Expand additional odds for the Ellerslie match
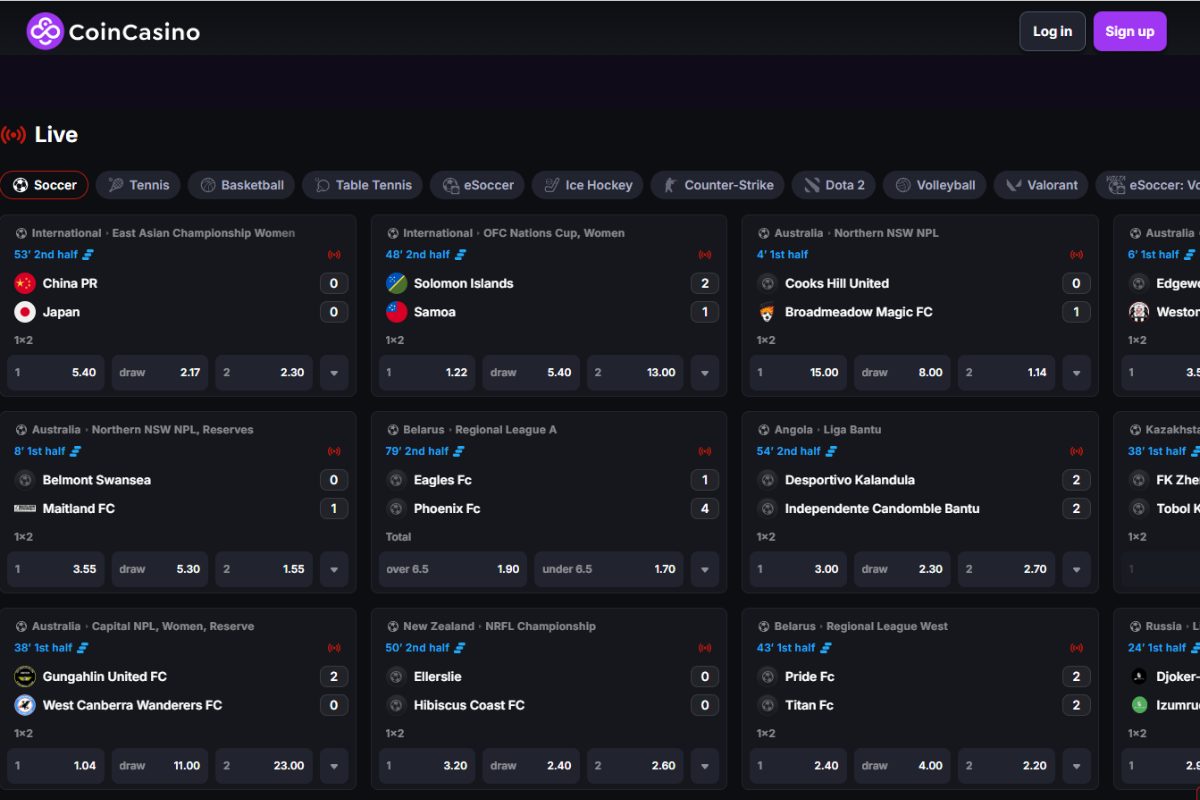This screenshot has height=800, width=1200. pyautogui.click(x=705, y=765)
